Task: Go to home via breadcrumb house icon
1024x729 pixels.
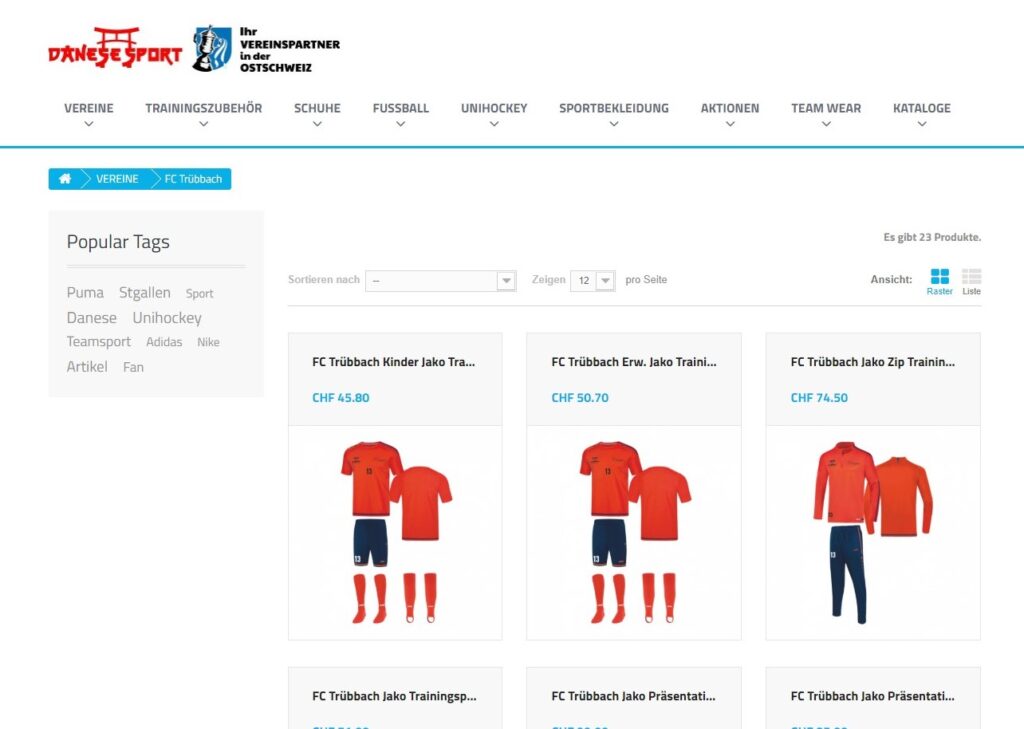Action: coord(65,179)
